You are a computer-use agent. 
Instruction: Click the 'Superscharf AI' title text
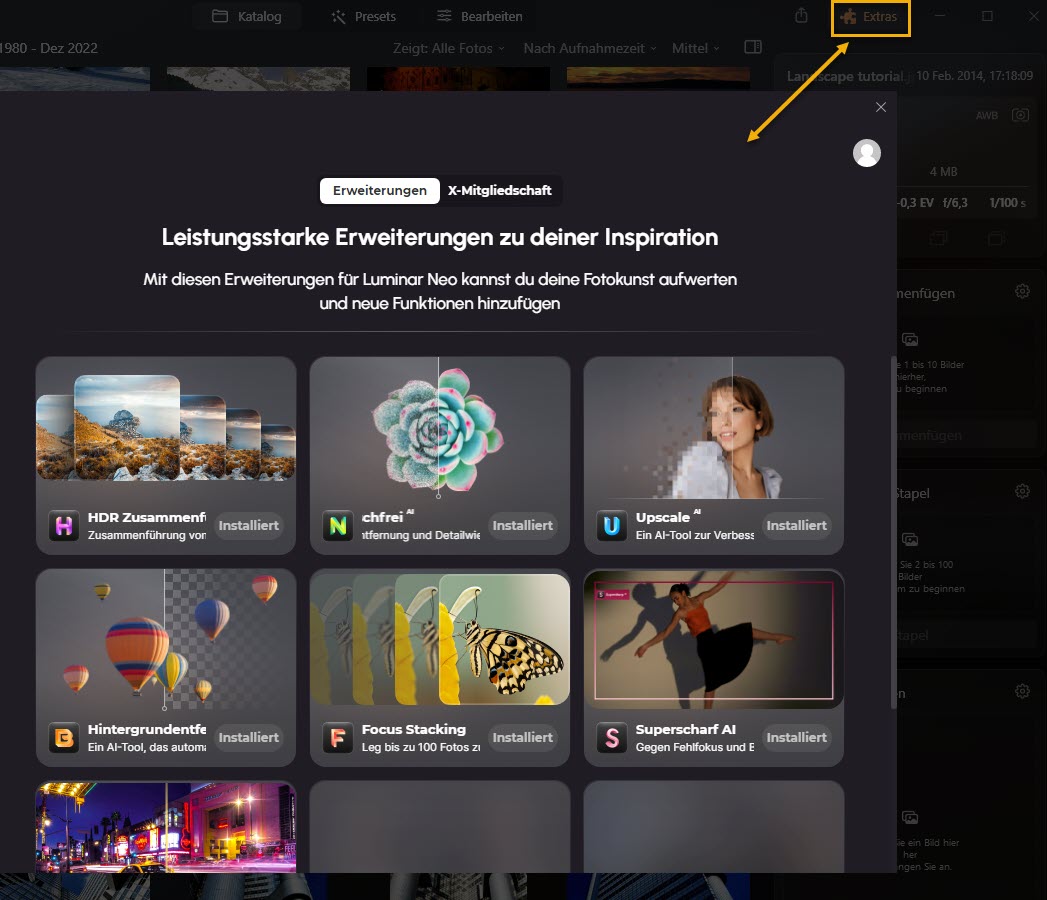685,730
